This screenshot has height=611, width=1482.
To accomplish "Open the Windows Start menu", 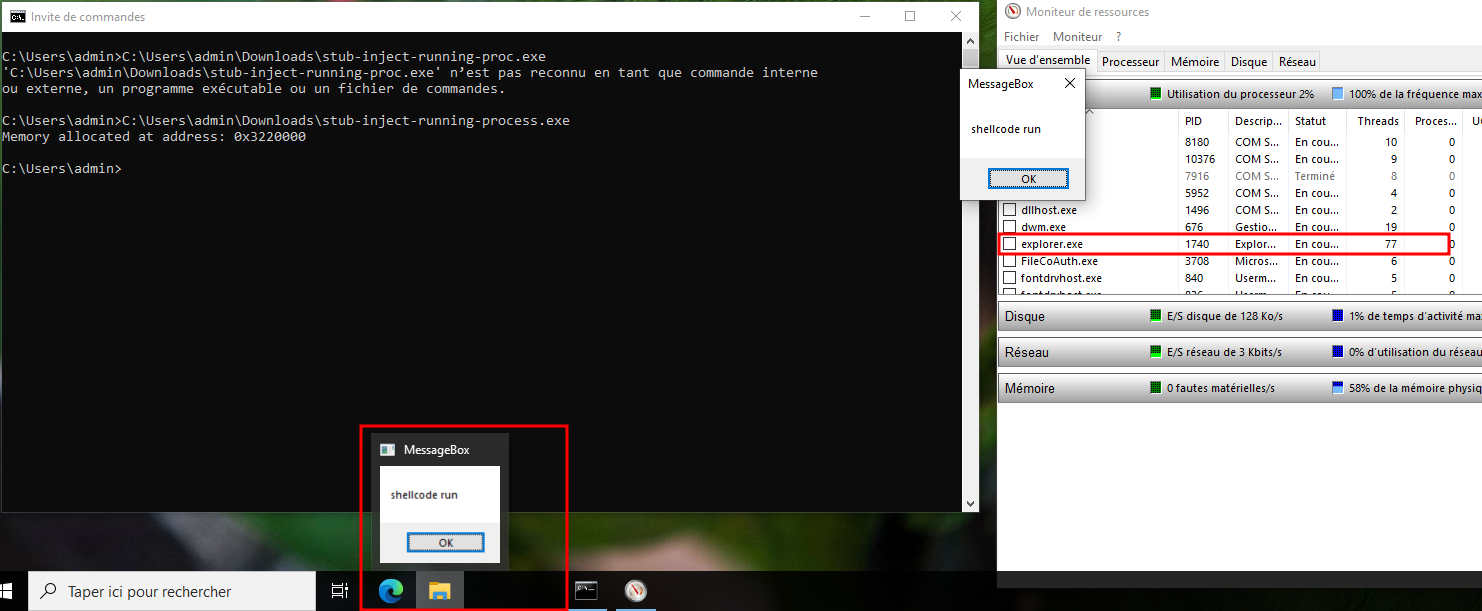I will (14, 591).
